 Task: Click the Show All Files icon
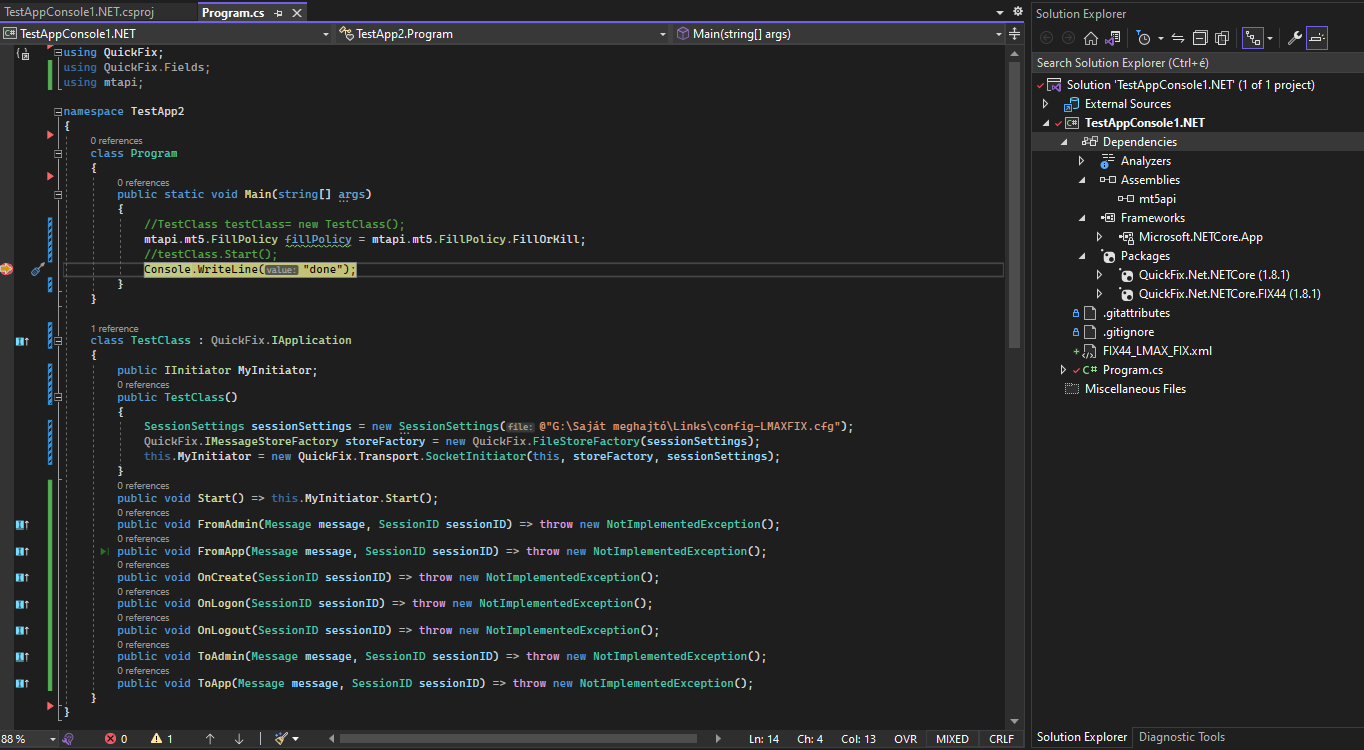click(1222, 38)
